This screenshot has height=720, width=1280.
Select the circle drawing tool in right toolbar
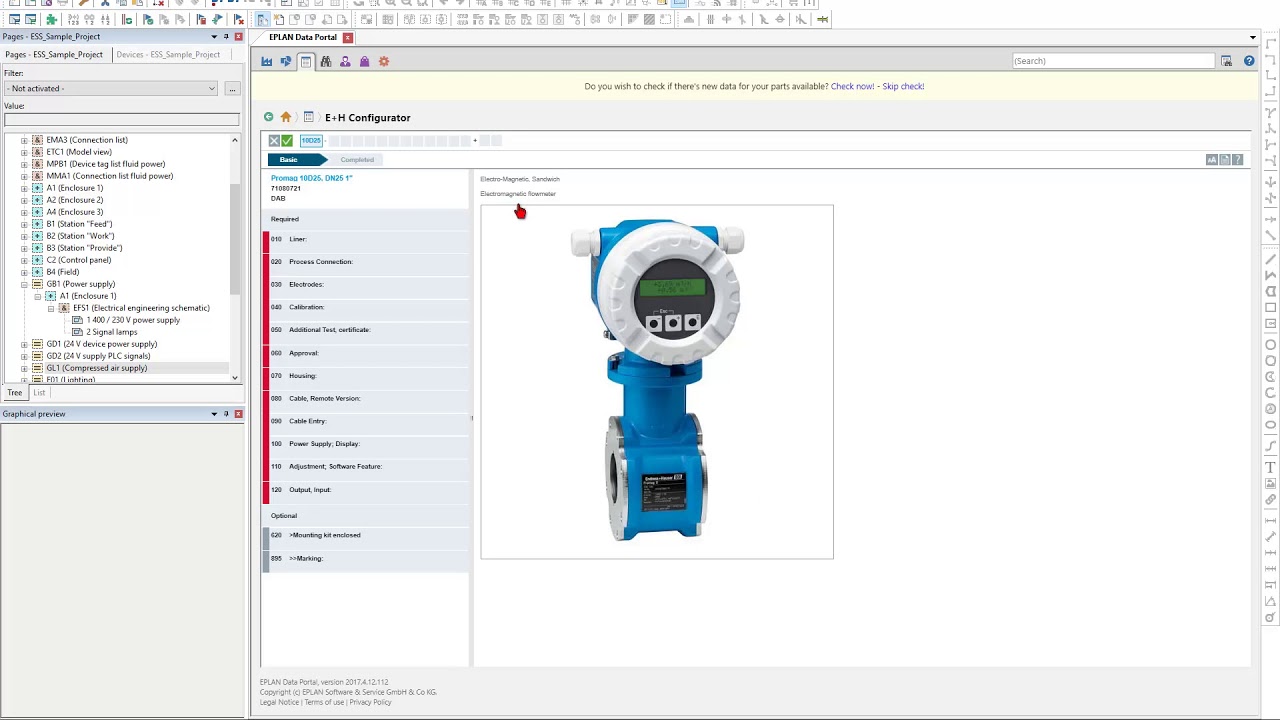[x=1271, y=345]
